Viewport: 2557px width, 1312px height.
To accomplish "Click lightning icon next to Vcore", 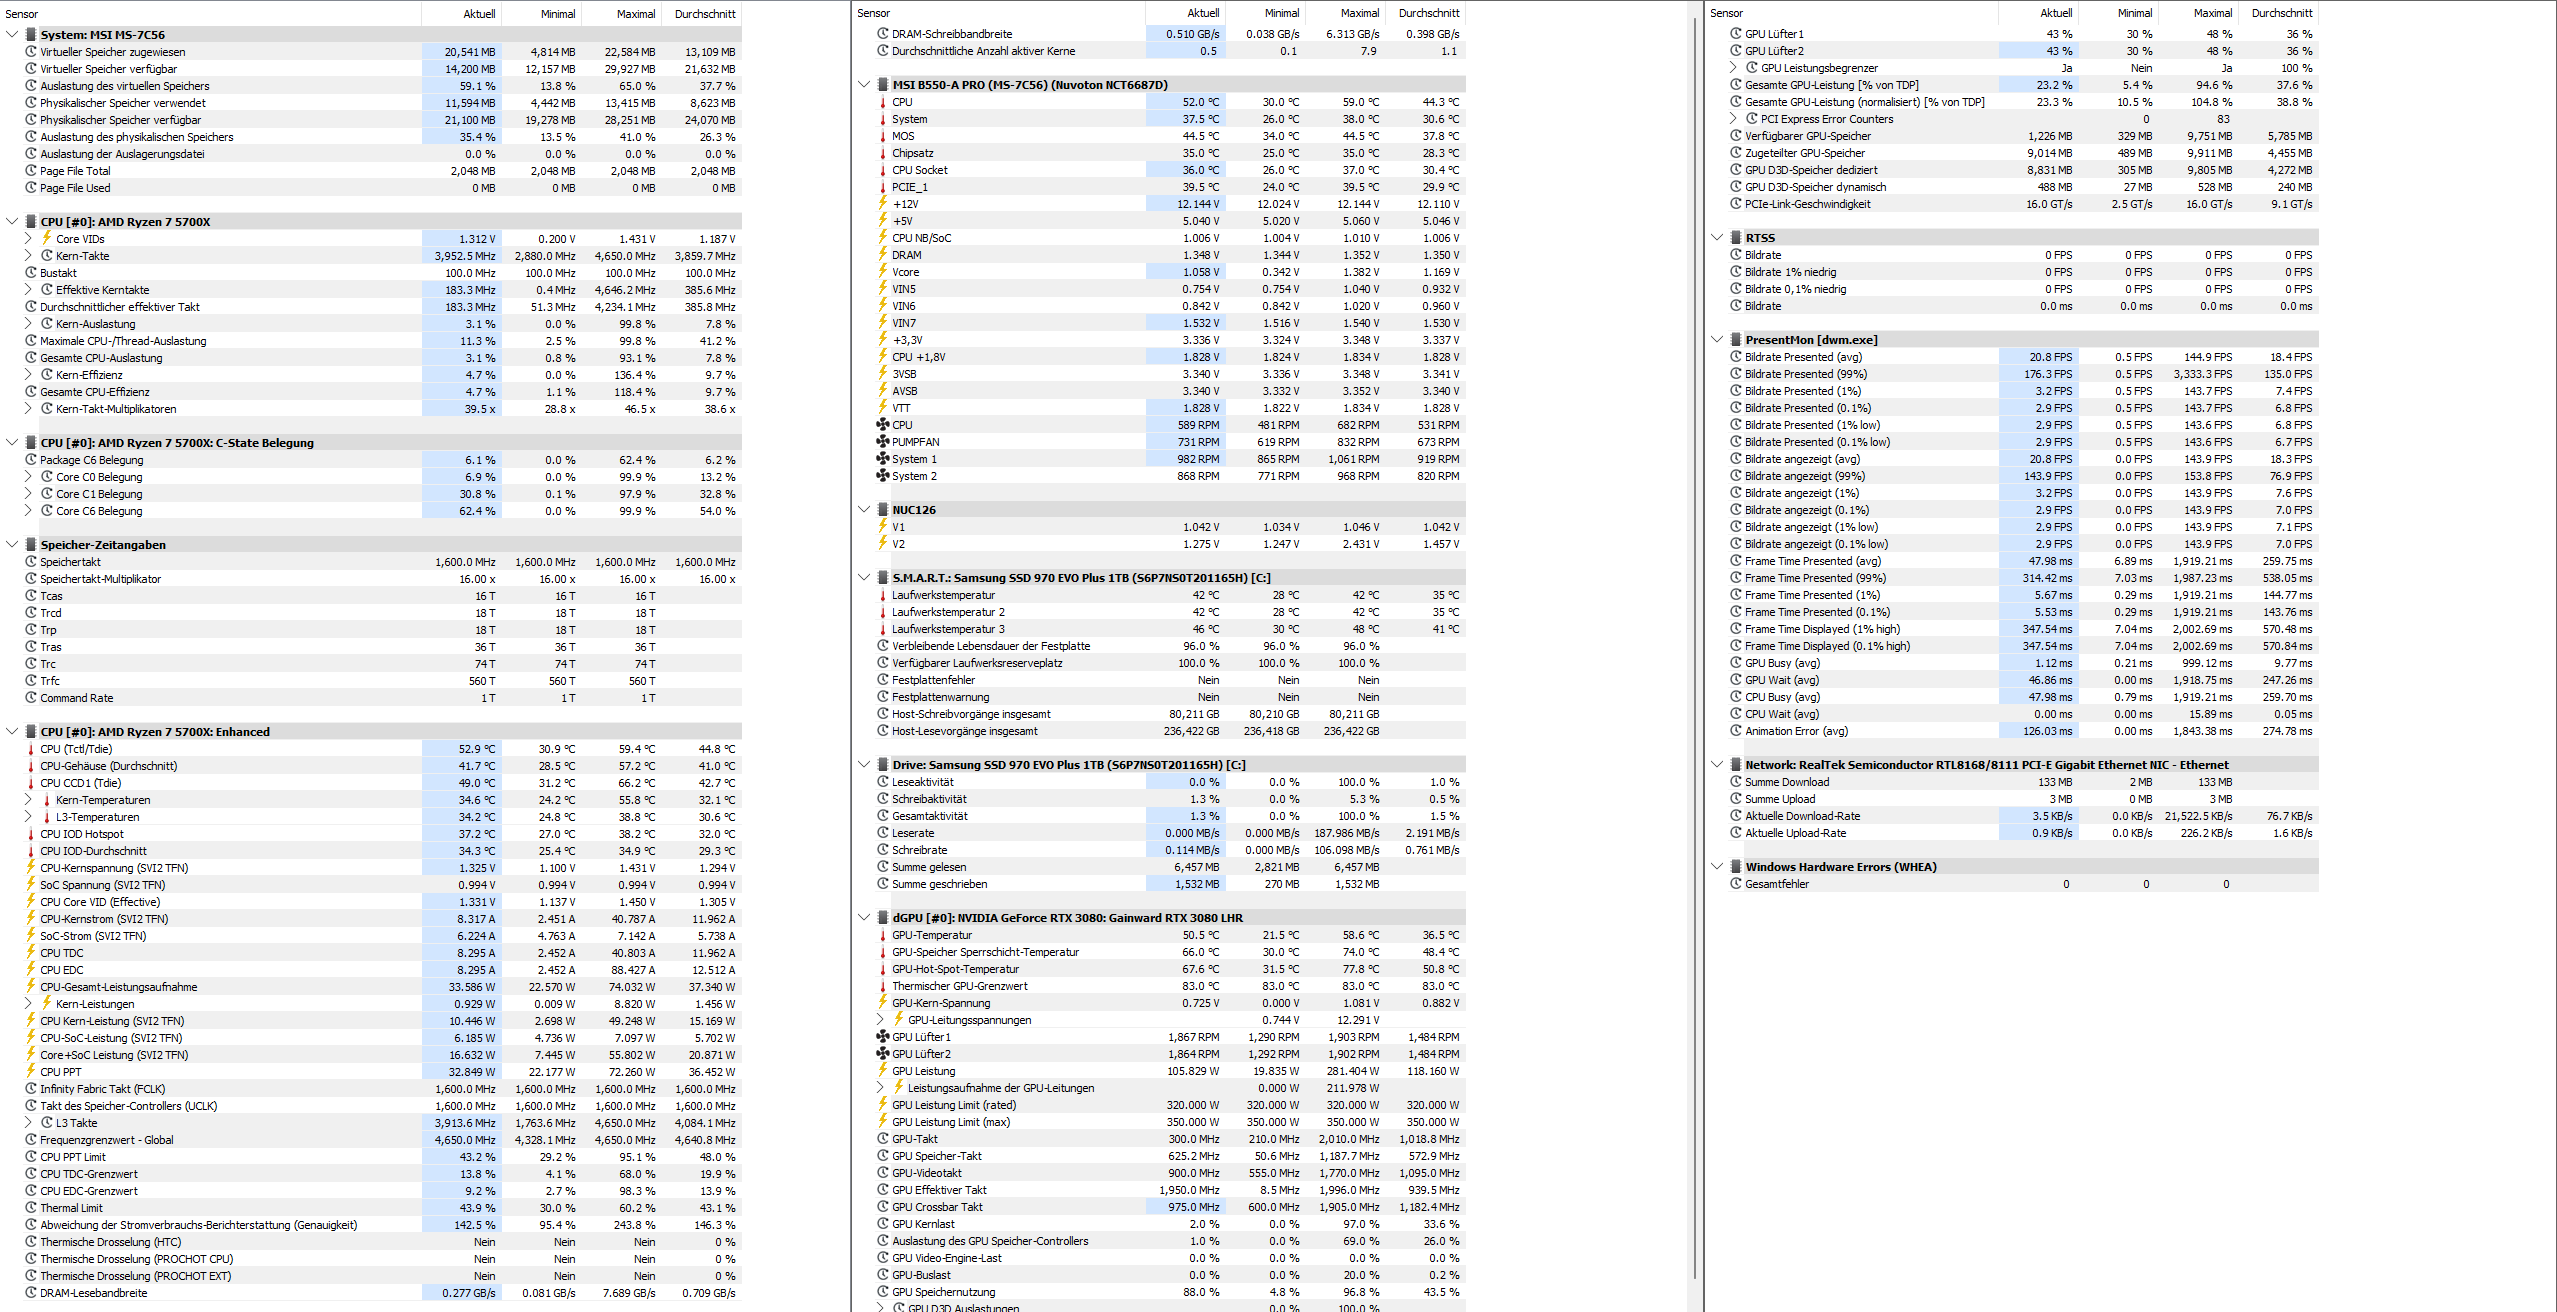I will tap(883, 272).
